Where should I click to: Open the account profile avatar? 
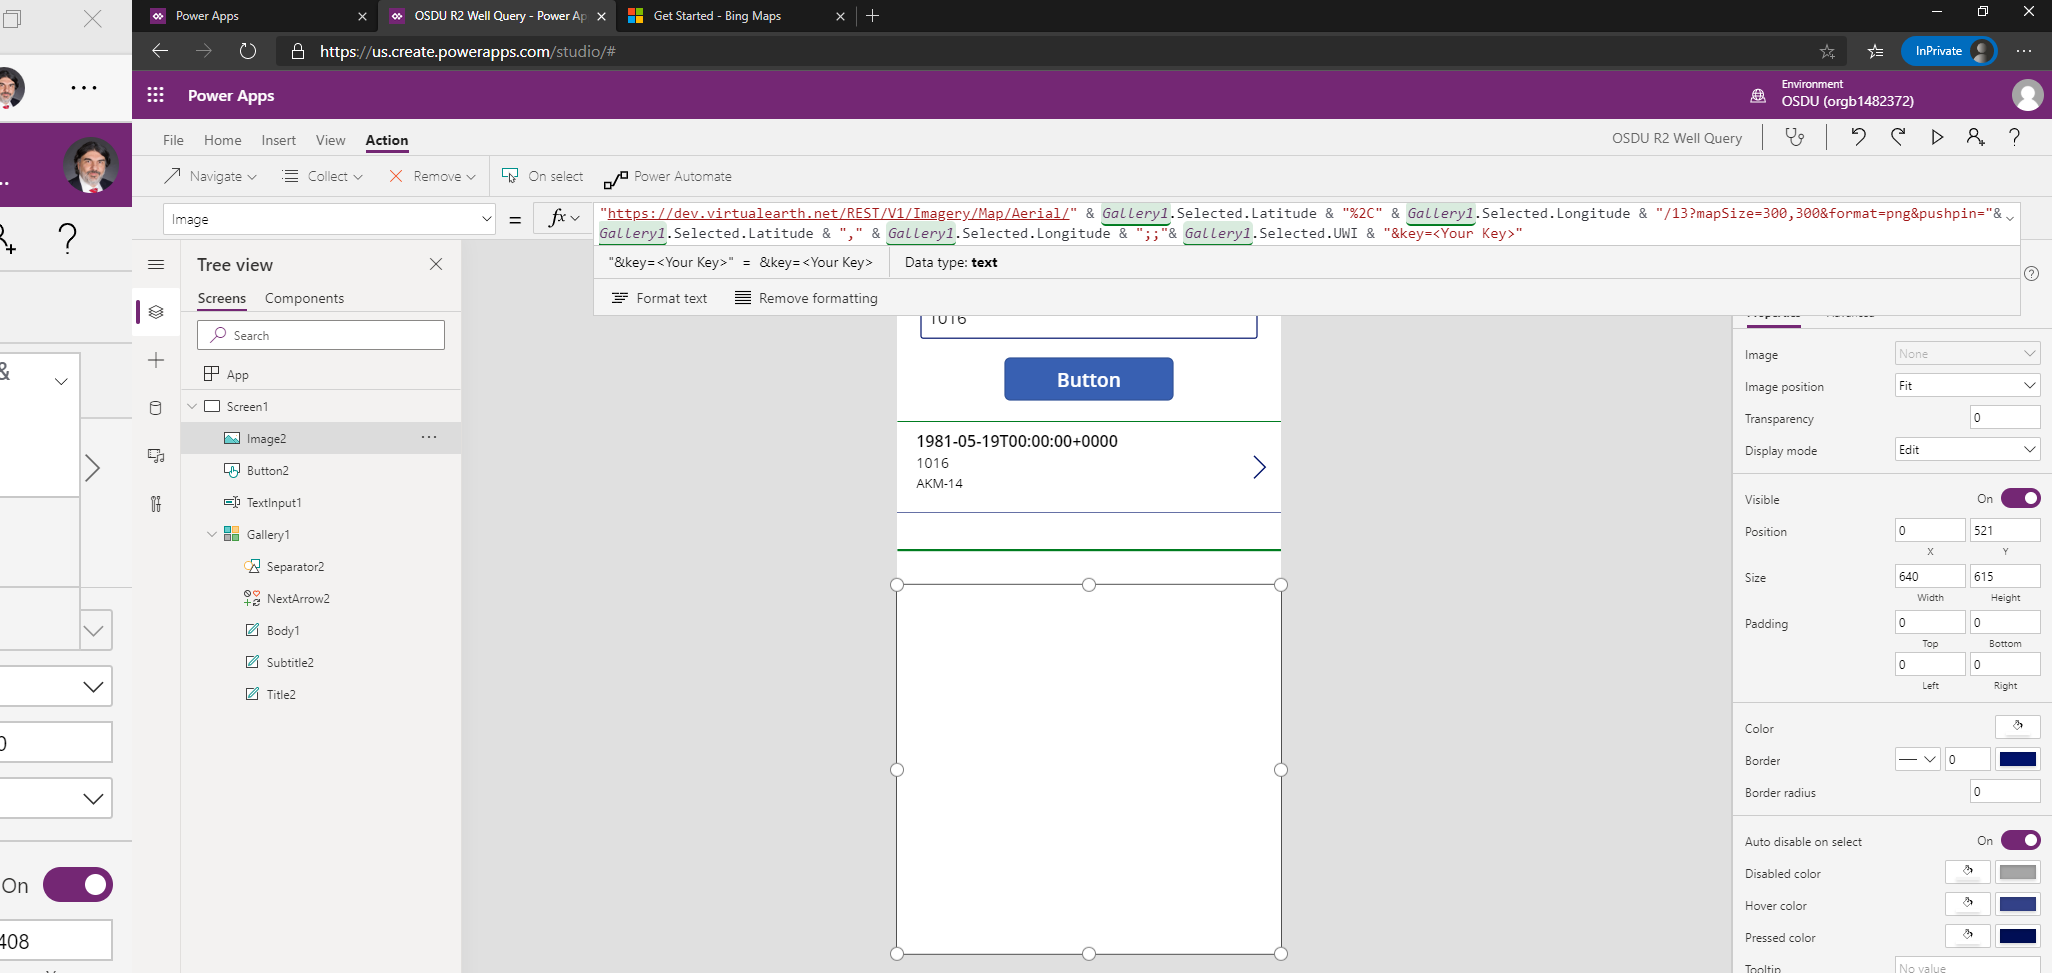pos(2027,95)
